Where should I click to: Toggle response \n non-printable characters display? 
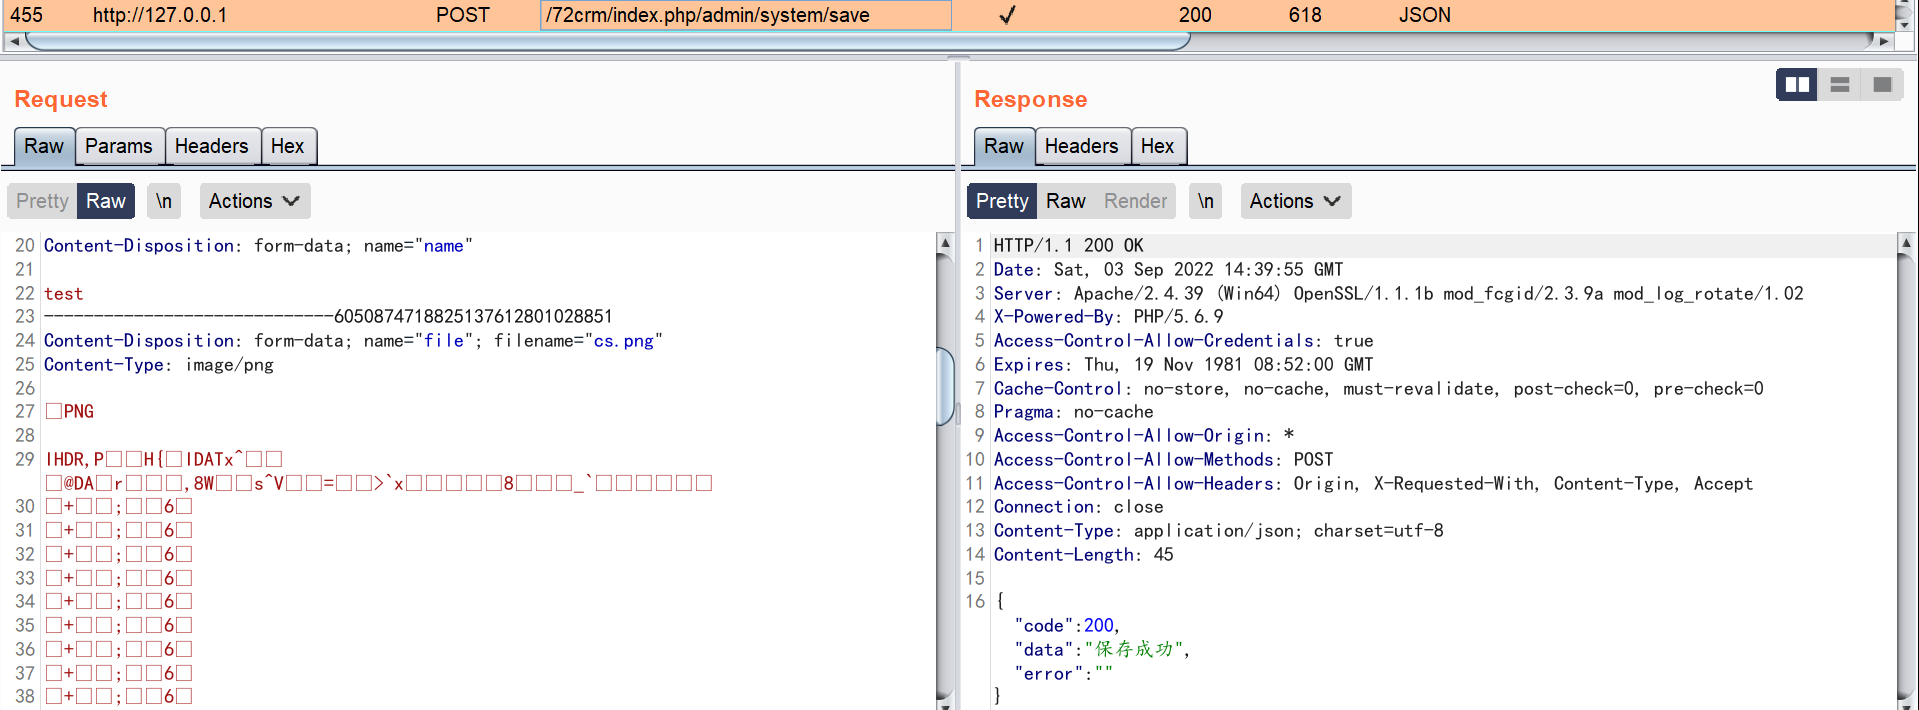(1206, 201)
